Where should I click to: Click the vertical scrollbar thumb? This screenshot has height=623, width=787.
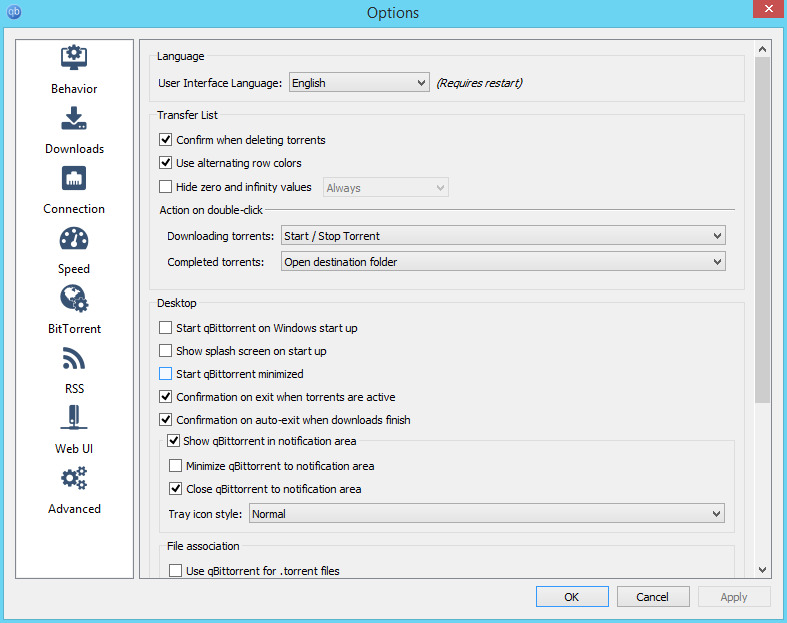[x=762, y=229]
